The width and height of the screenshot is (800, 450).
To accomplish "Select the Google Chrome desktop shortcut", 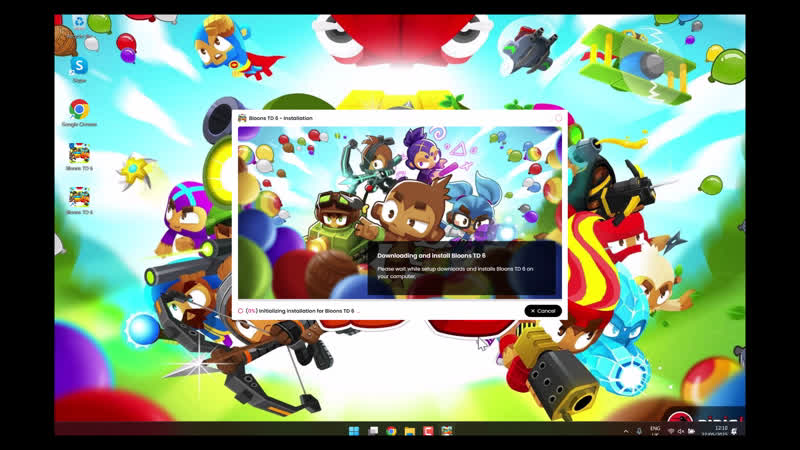I will (79, 113).
